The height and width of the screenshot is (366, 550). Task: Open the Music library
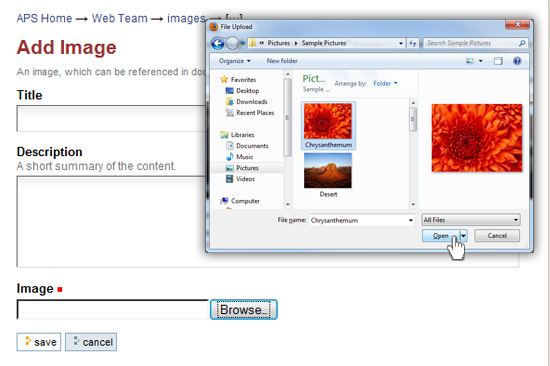(244, 157)
